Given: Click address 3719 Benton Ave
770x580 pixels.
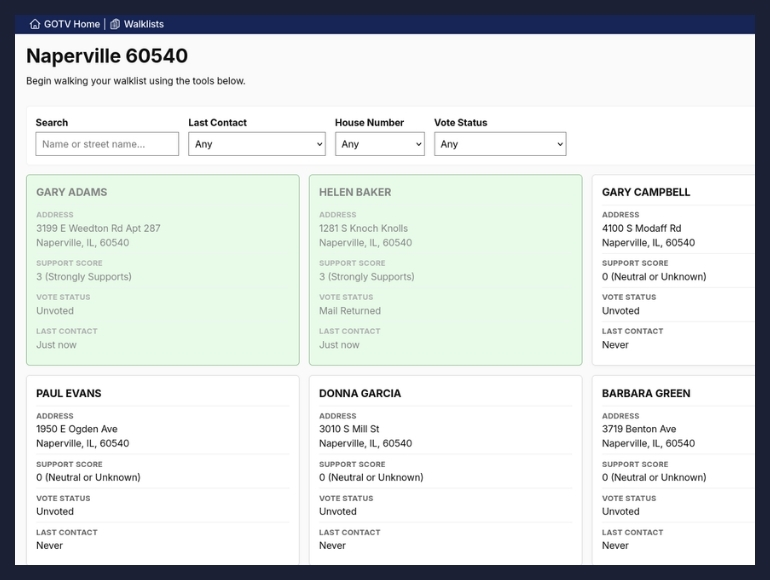Looking at the screenshot, I should point(639,429).
